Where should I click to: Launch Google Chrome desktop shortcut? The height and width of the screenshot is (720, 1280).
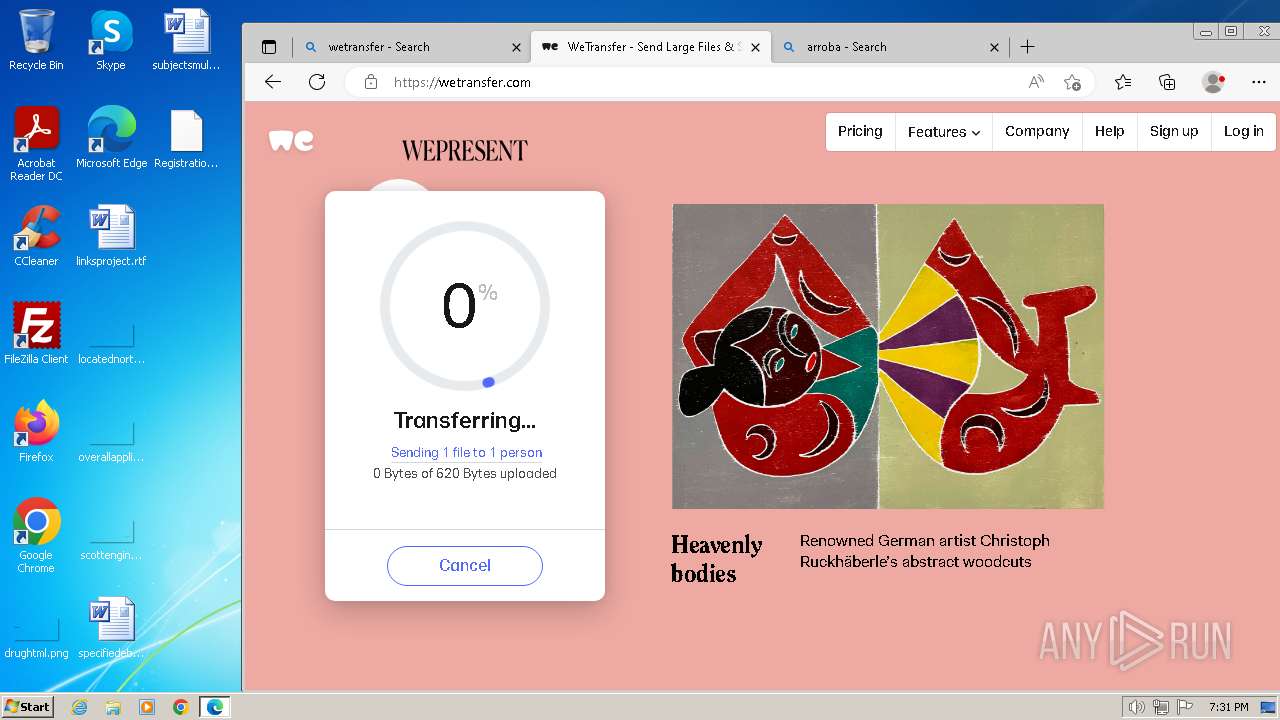pyautogui.click(x=36, y=536)
